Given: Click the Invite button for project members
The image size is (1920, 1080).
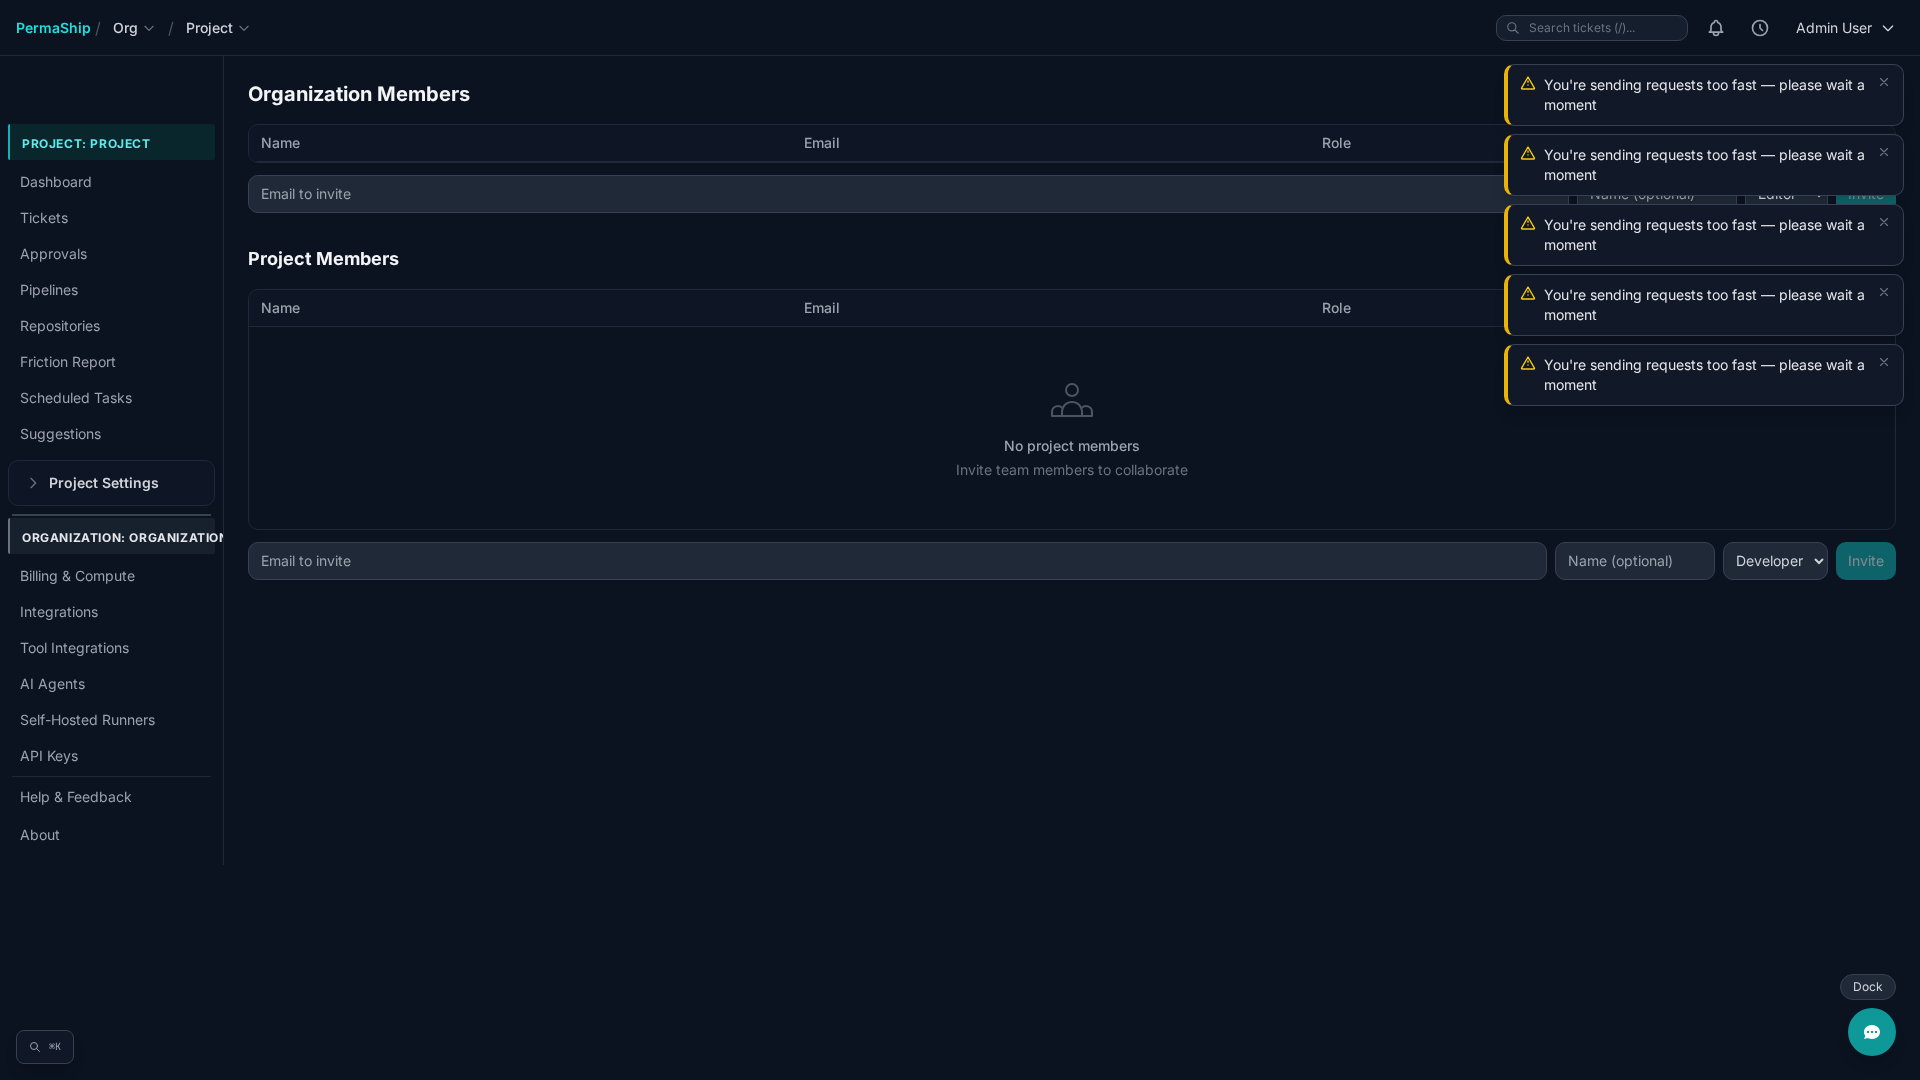Looking at the screenshot, I should click(x=1865, y=561).
